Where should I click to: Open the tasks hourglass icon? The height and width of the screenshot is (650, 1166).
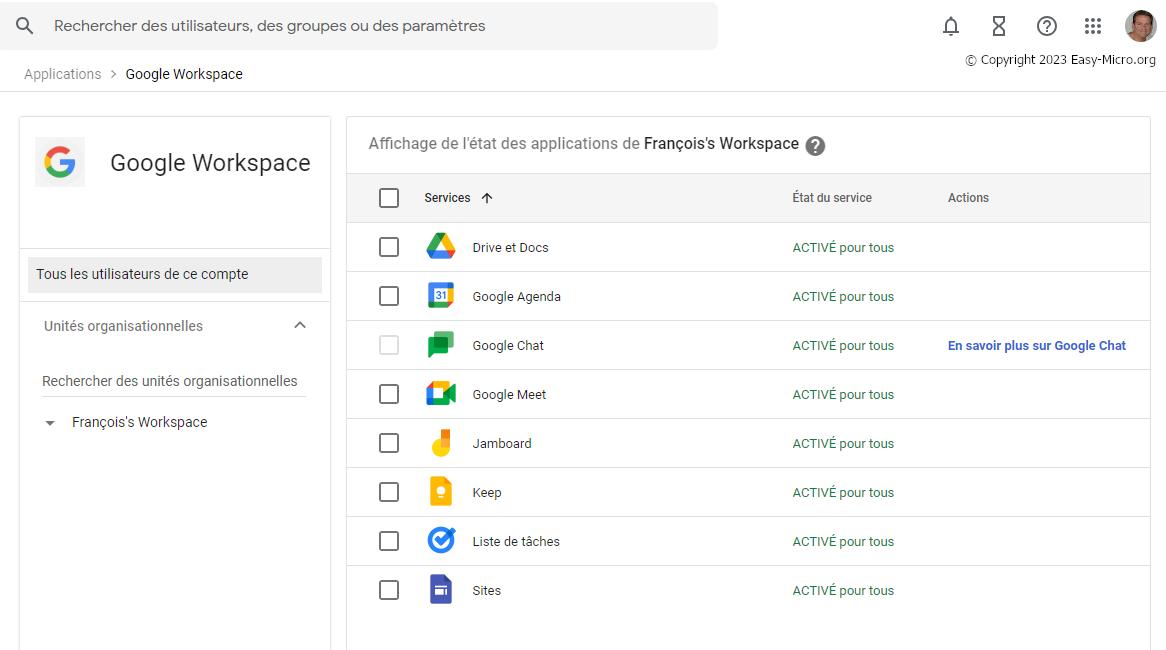coord(999,27)
